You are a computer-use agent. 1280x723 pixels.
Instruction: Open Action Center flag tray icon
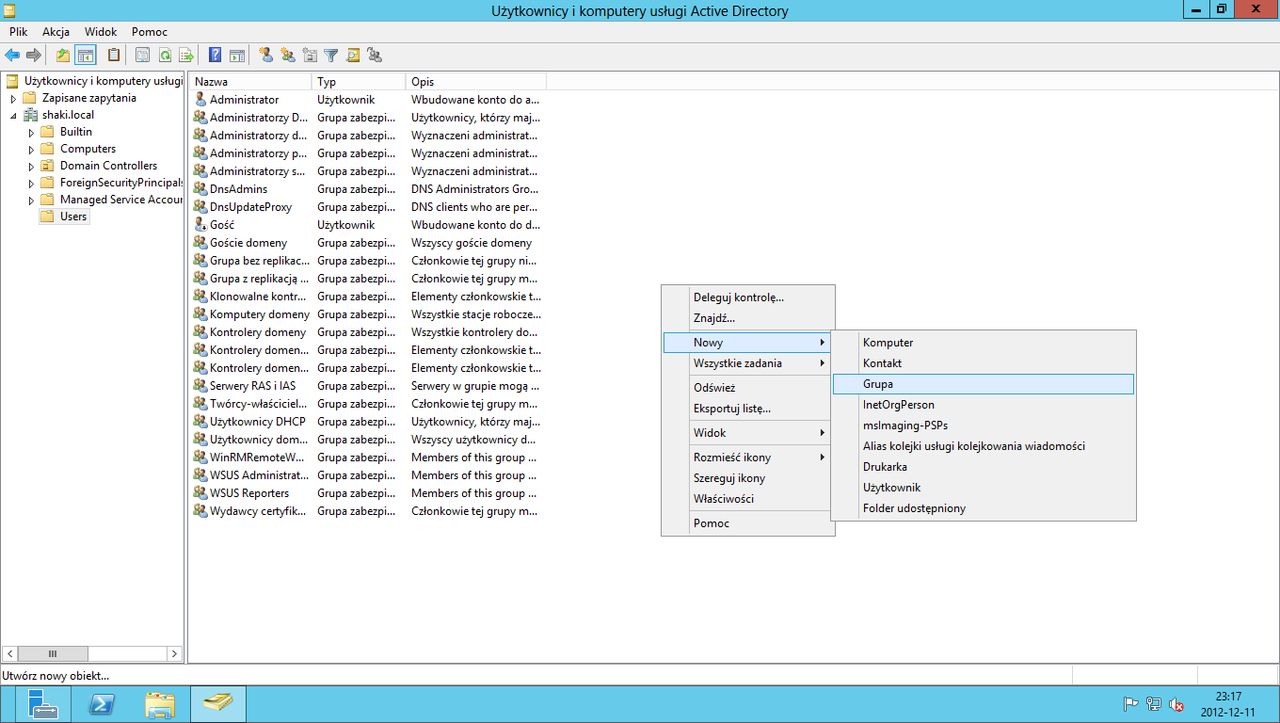[x=1131, y=704]
